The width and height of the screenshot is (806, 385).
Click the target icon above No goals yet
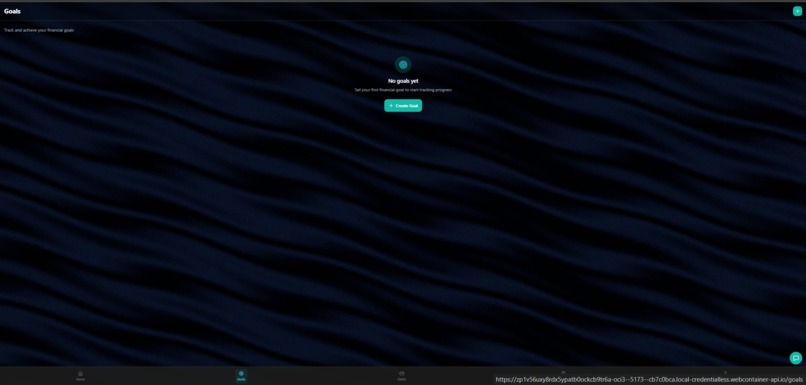[403, 65]
